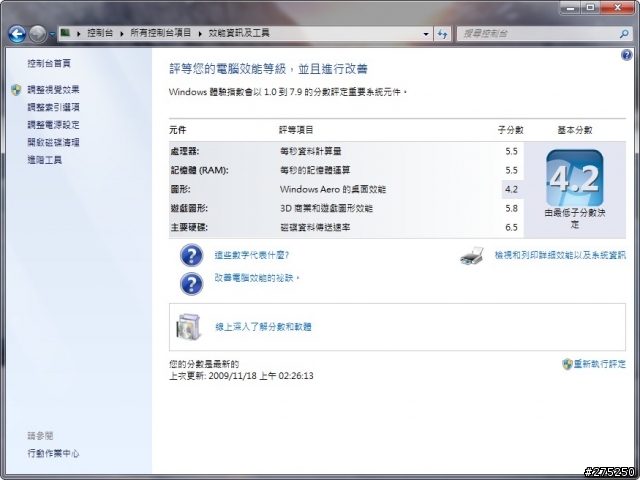Click the search magnifier icon
This screenshot has width=640, height=480.
(x=624, y=34)
